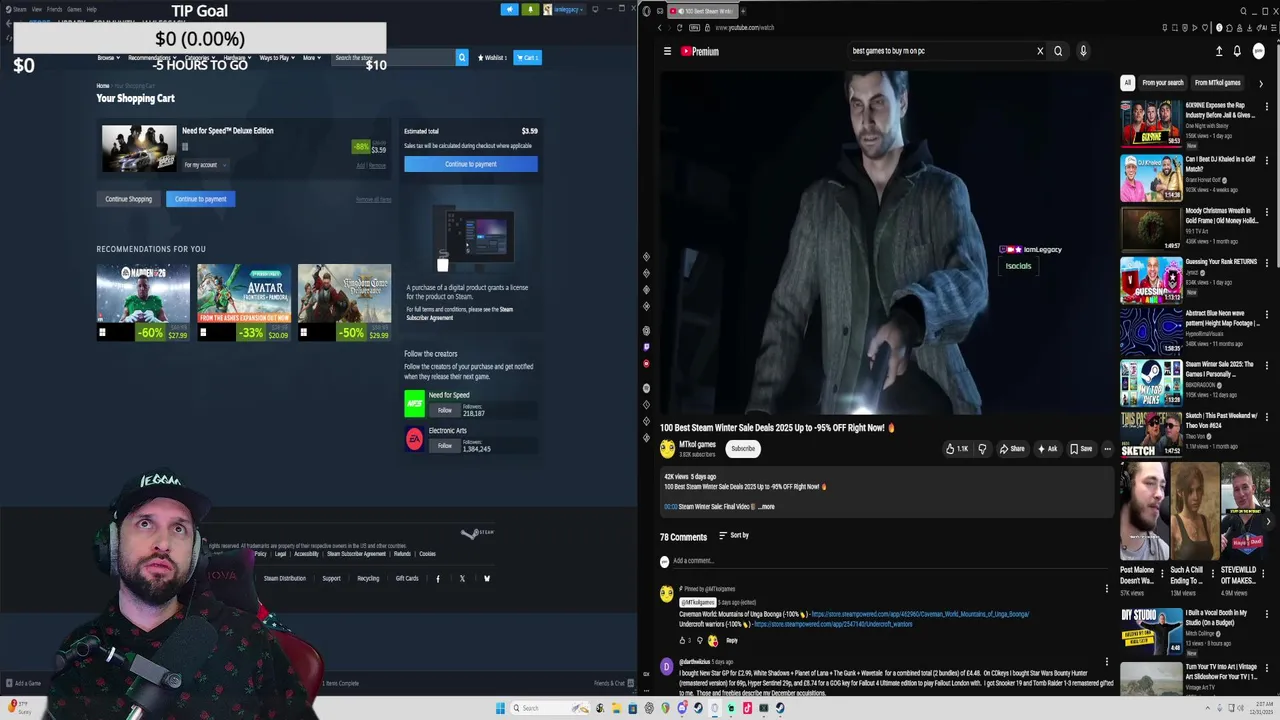Click the YouTube Premium logo
The height and width of the screenshot is (720, 1280).
click(700, 51)
